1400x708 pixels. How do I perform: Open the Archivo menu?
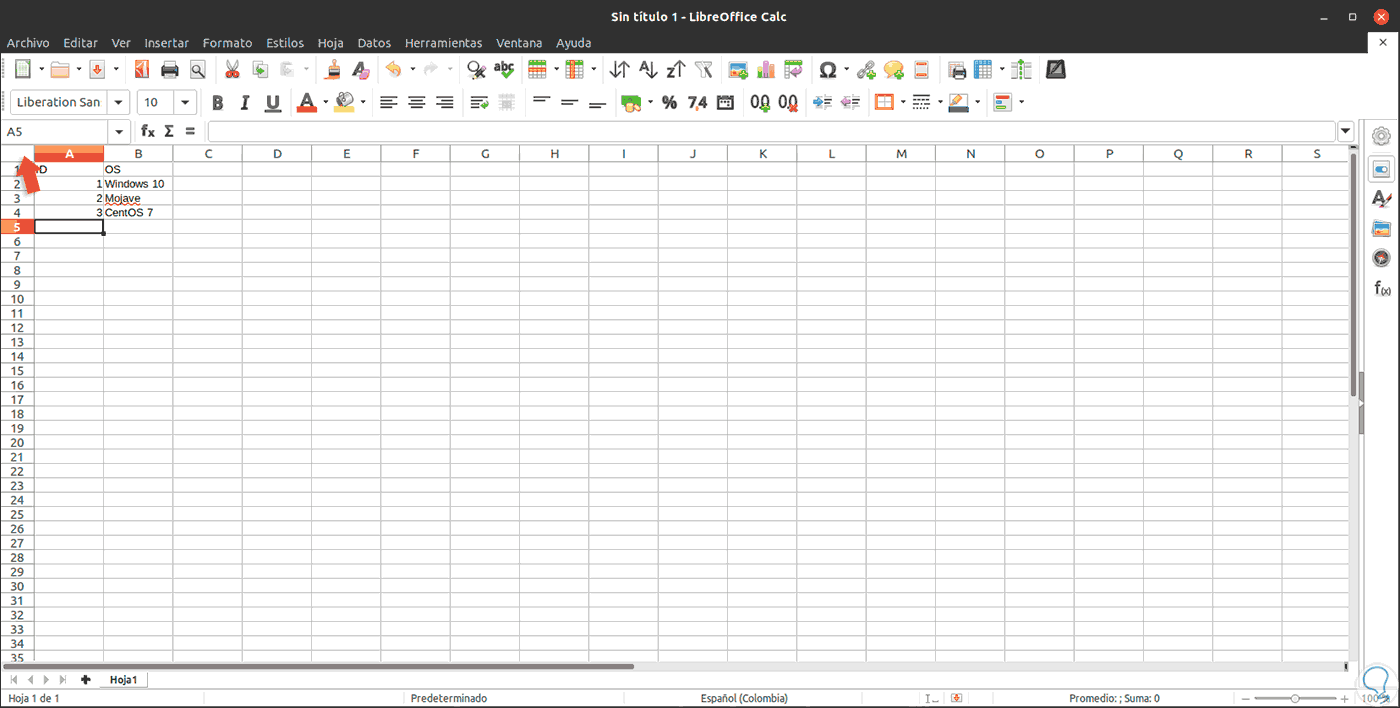[28, 43]
